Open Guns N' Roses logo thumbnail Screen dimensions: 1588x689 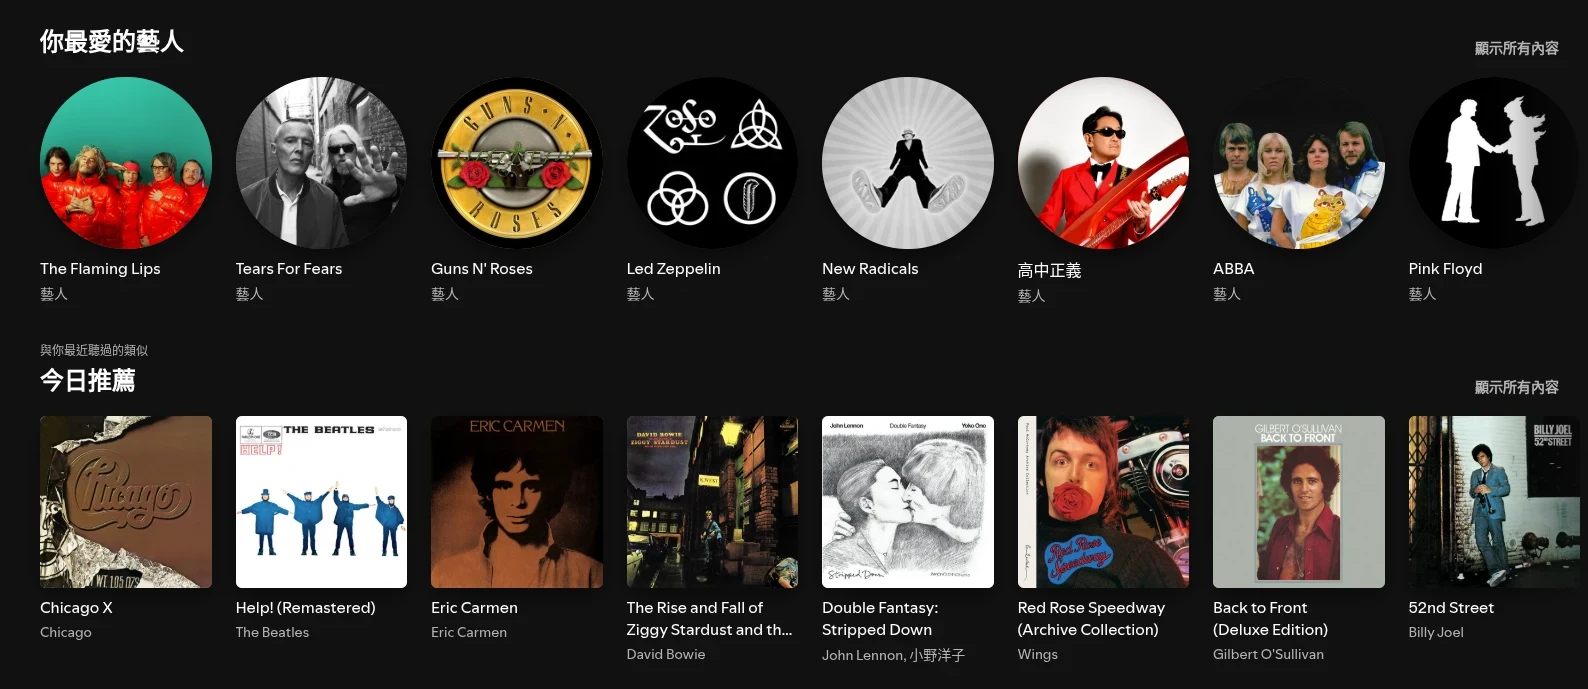517,163
